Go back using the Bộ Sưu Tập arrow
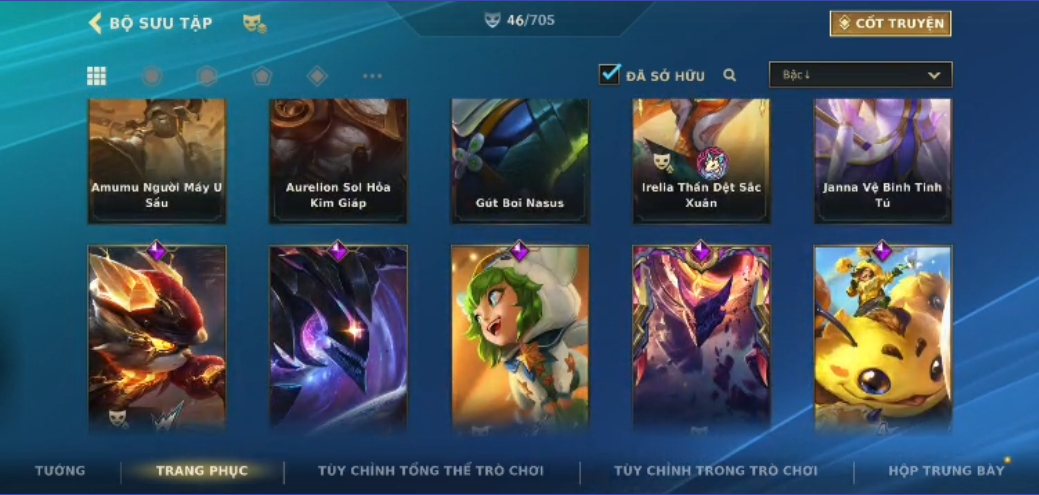The image size is (1039, 495). 95,23
